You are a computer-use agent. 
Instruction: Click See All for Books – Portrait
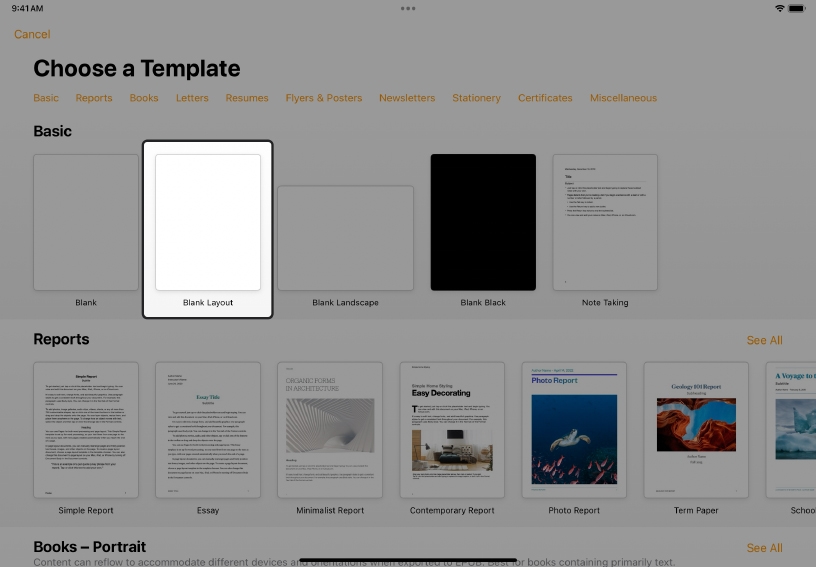(x=764, y=548)
